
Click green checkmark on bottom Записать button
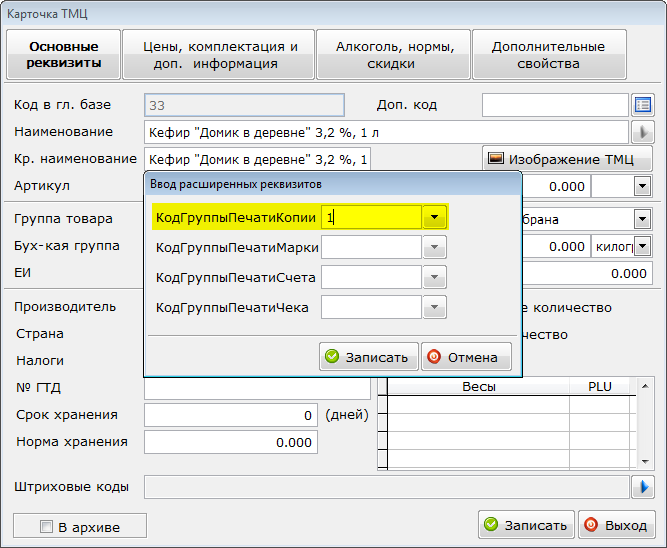tap(491, 525)
